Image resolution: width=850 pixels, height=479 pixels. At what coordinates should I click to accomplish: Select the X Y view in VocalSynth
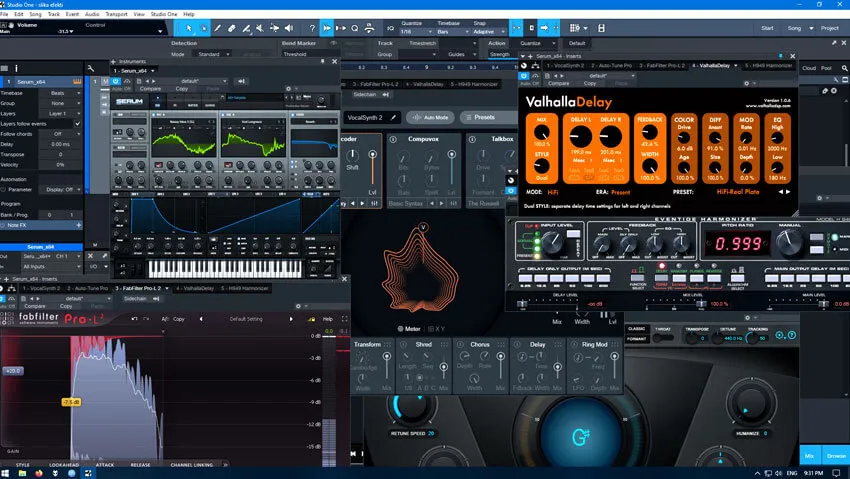(436, 328)
